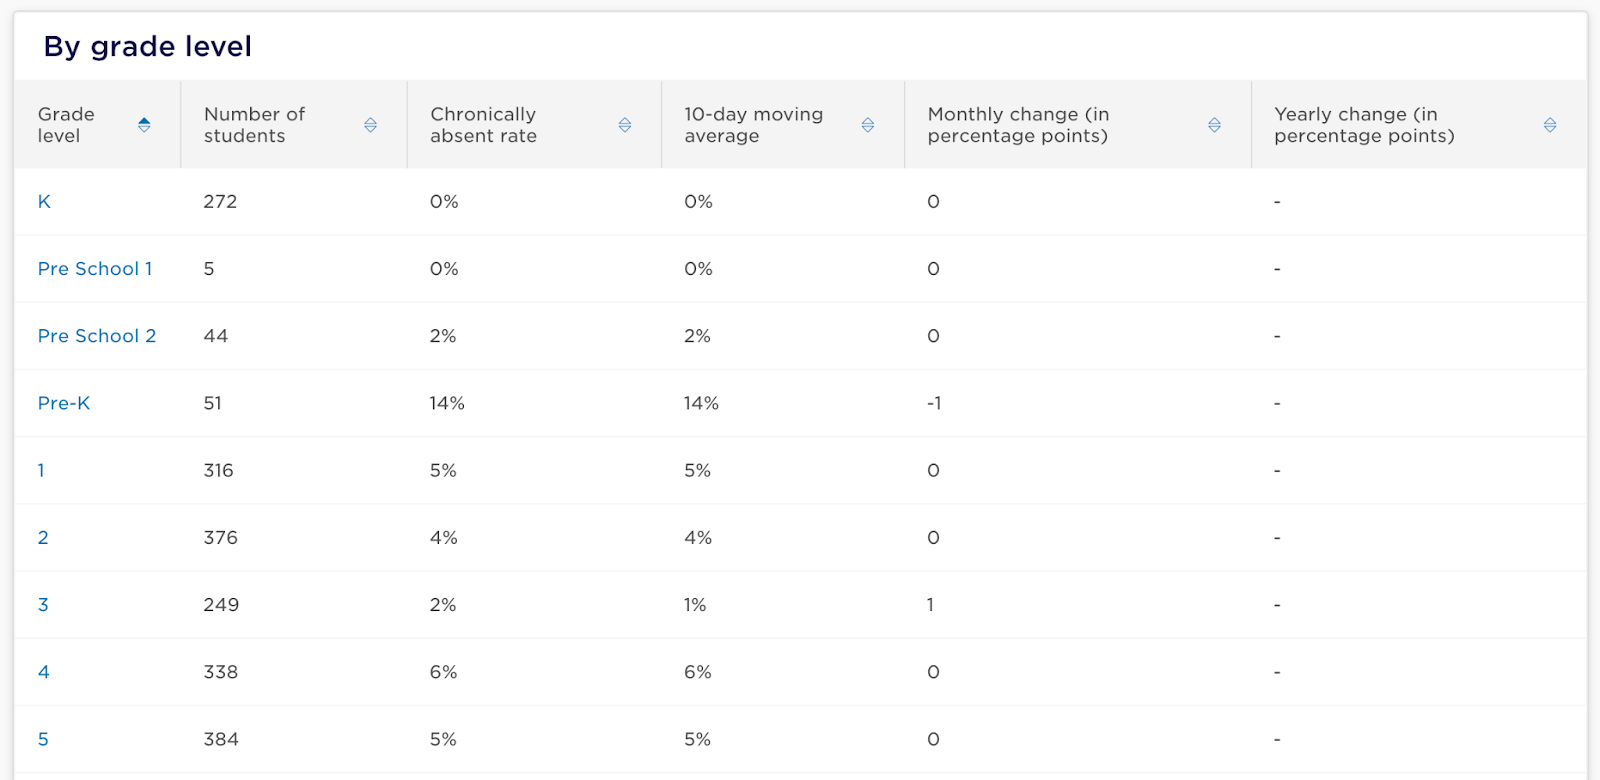Image resolution: width=1600 pixels, height=780 pixels.
Task: Click the Grade level column header
Action: coord(97,125)
